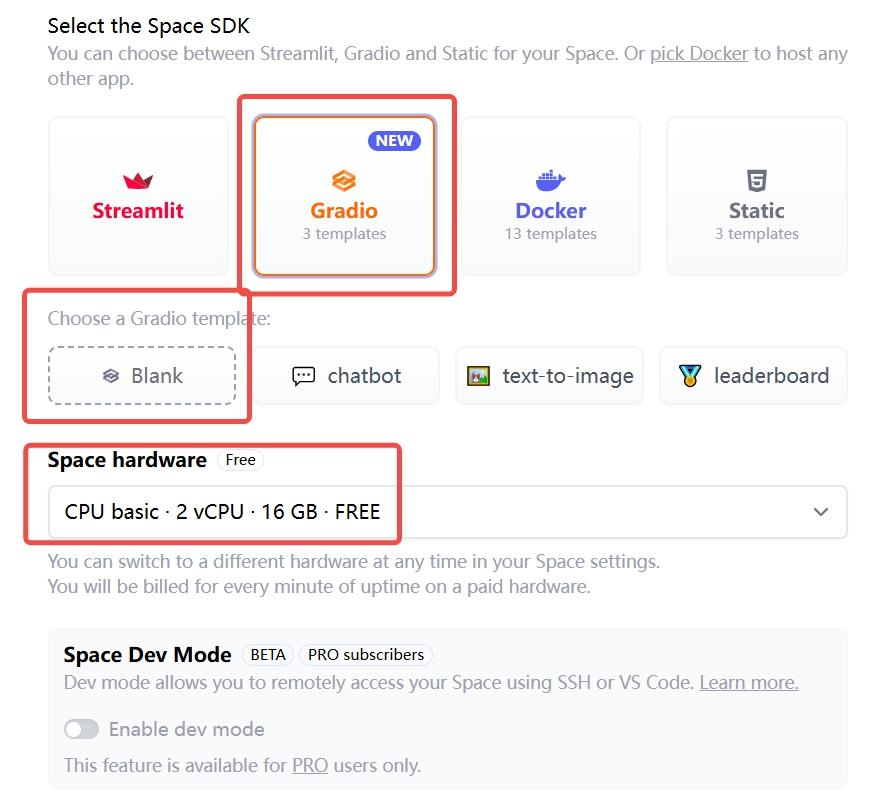Click the Gradio orange logo icon
The height and width of the screenshot is (812, 871).
click(x=344, y=181)
